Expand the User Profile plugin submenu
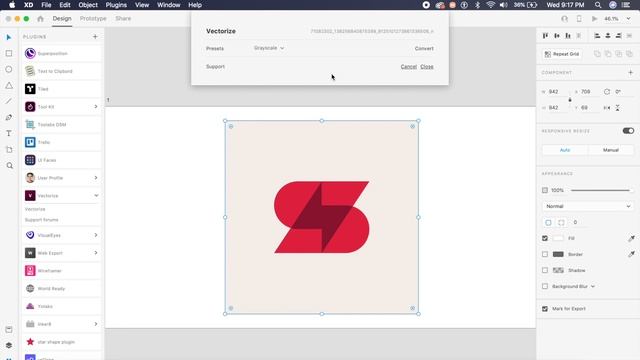The width and height of the screenshot is (640, 360). coord(96,178)
